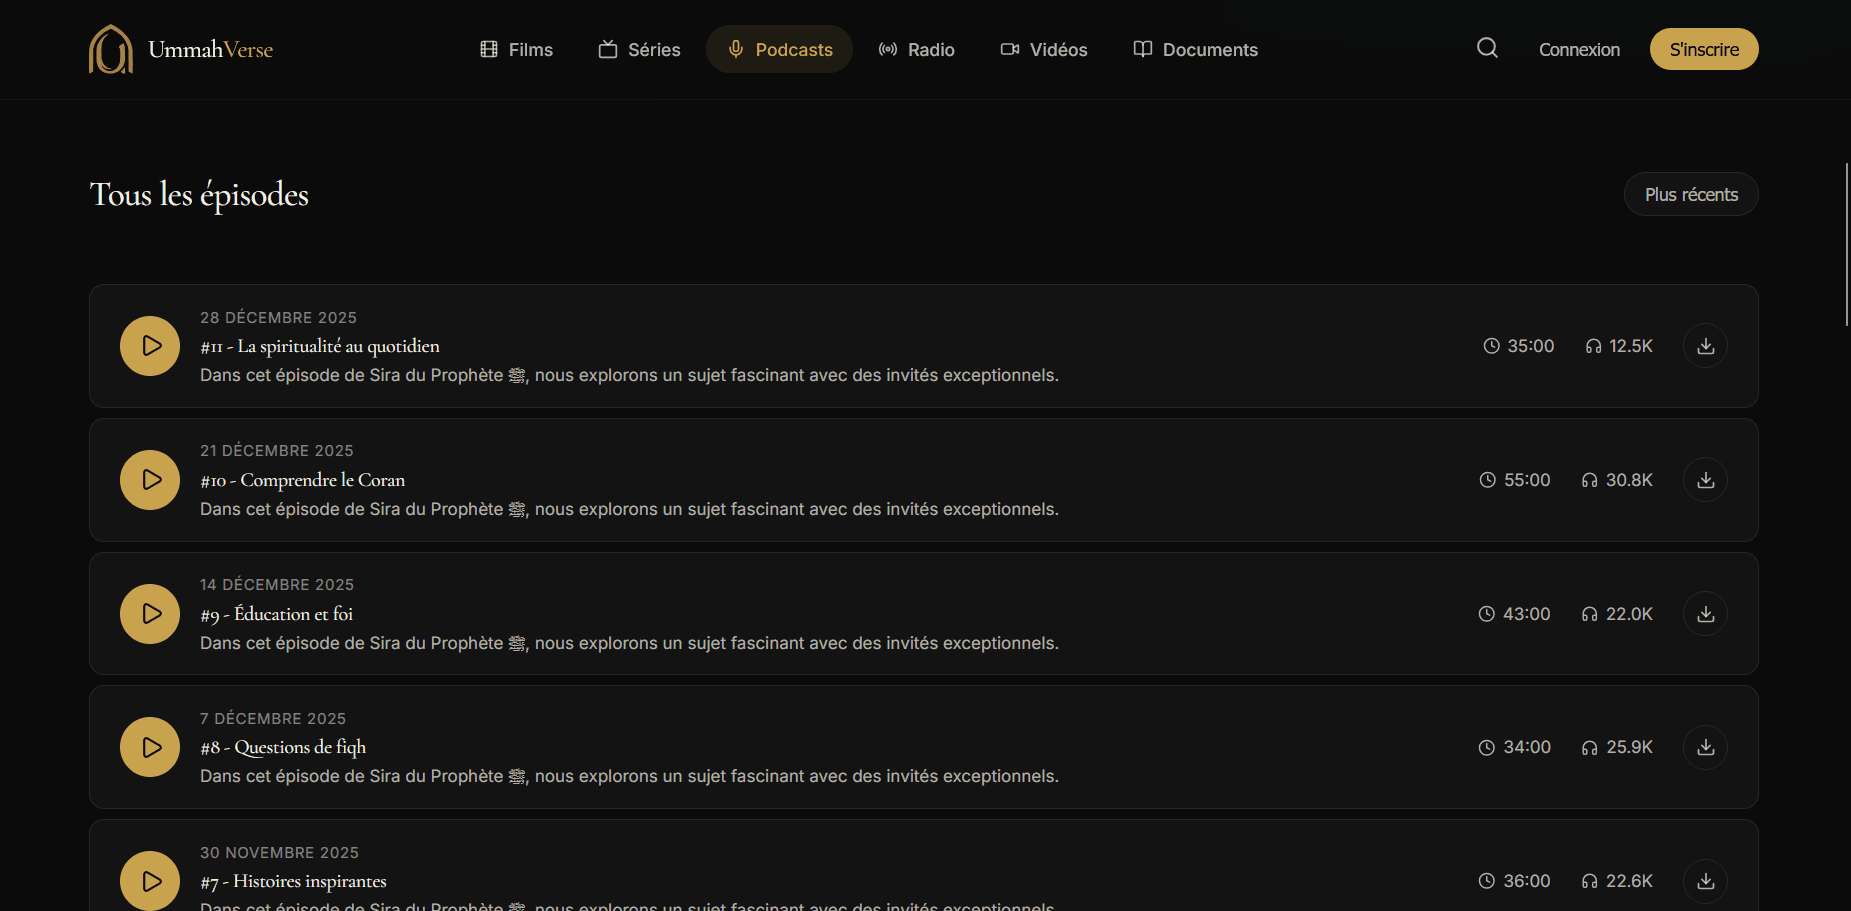This screenshot has width=1851, height=911.
Task: Go to the Films section
Action: point(516,50)
